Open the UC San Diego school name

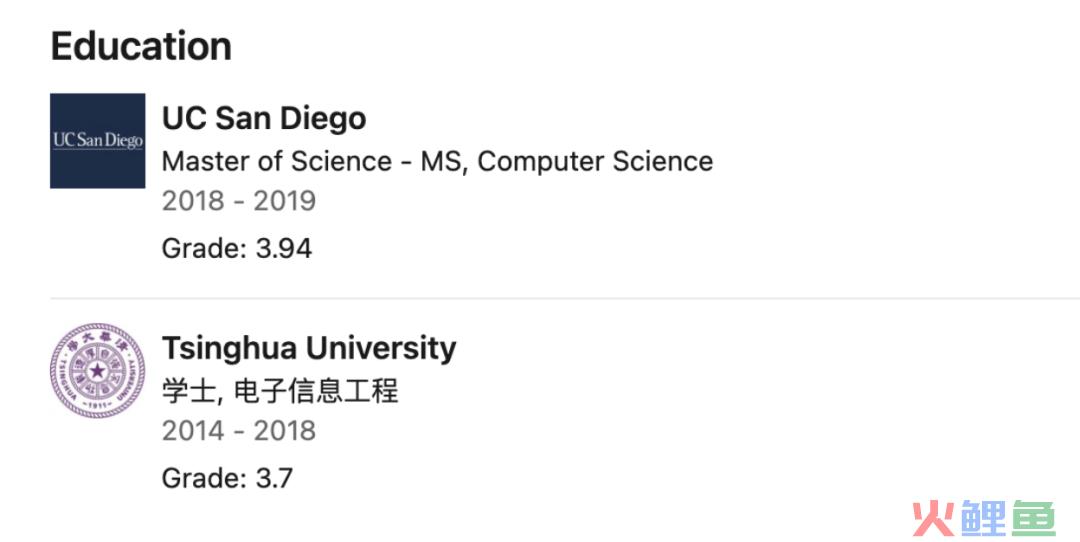coord(264,118)
